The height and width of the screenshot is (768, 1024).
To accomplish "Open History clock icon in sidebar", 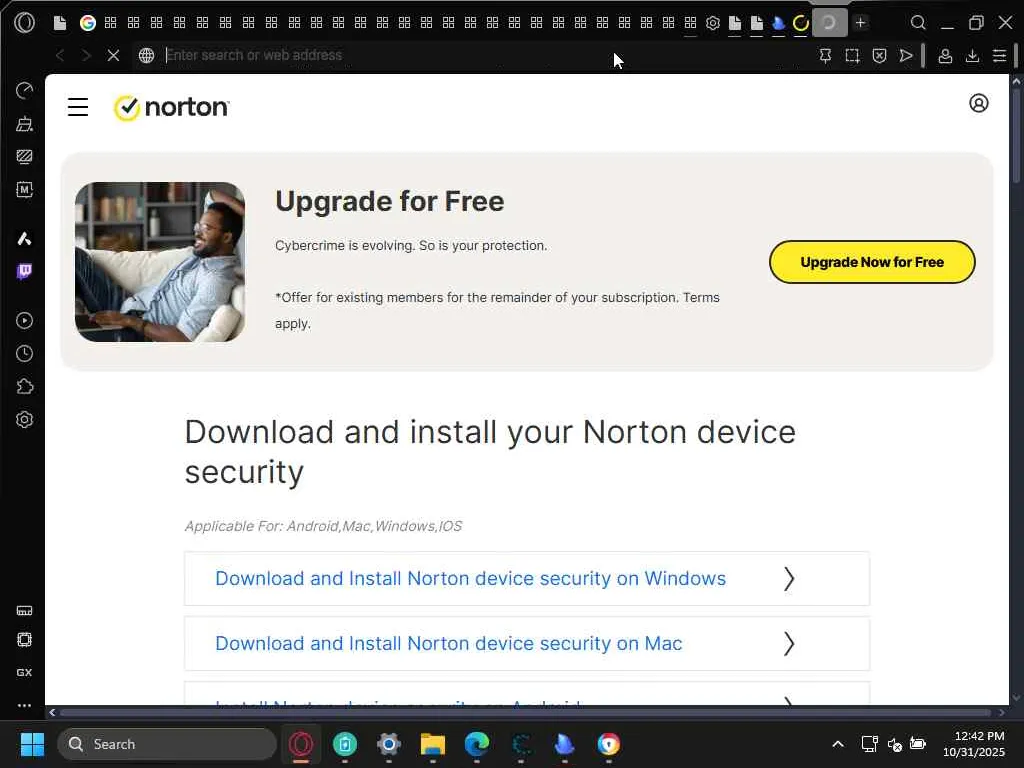I will [24, 353].
